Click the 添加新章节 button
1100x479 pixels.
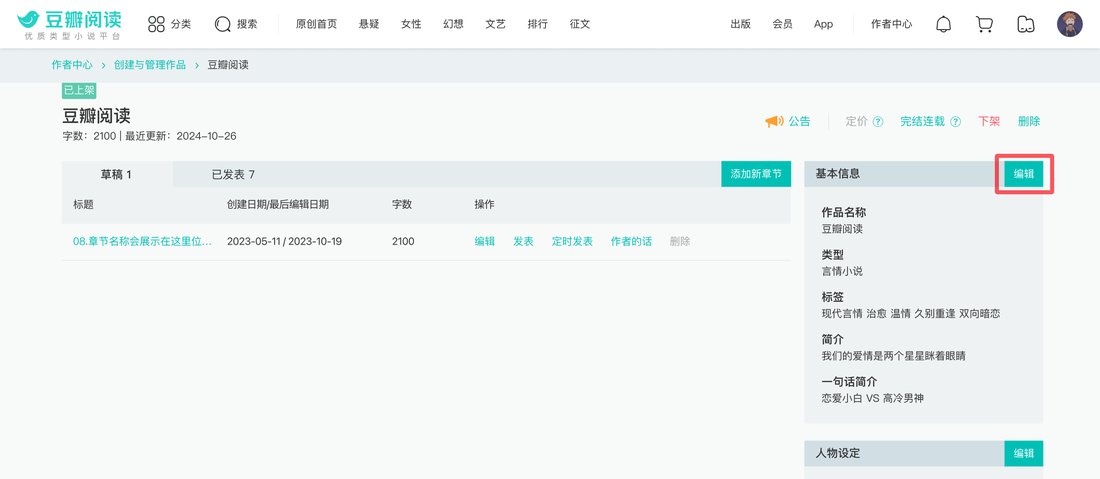pyautogui.click(x=756, y=173)
